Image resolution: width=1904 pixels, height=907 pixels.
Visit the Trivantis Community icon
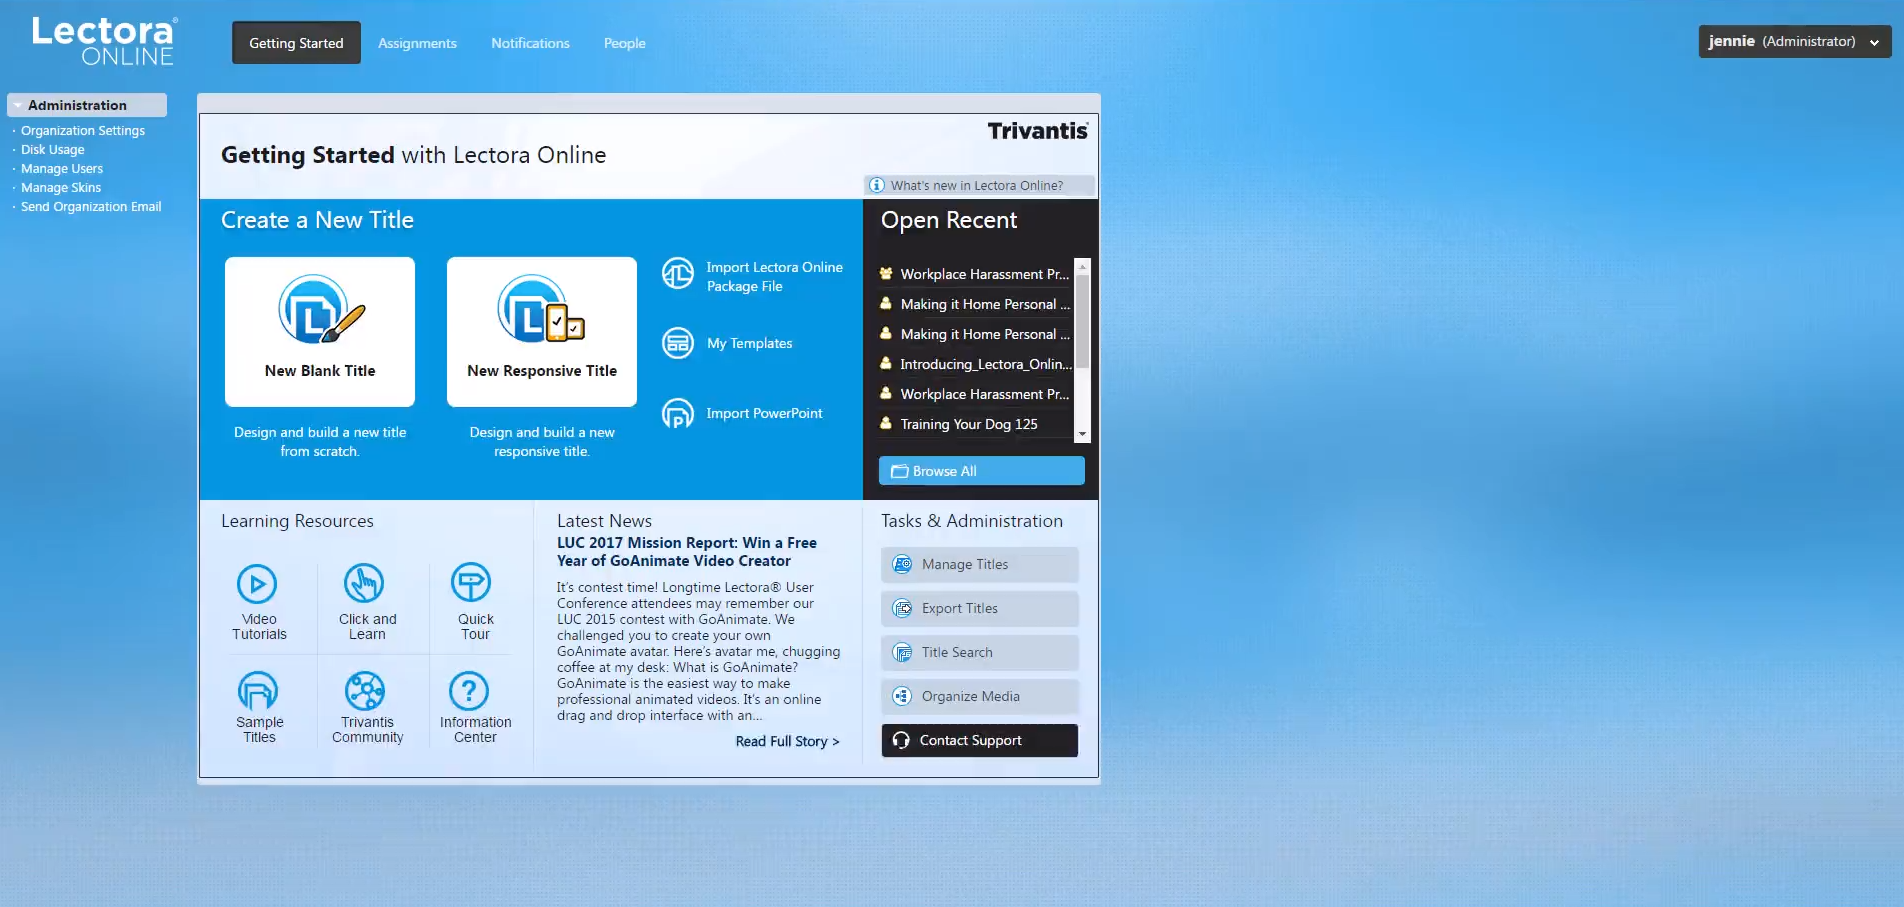(364, 690)
